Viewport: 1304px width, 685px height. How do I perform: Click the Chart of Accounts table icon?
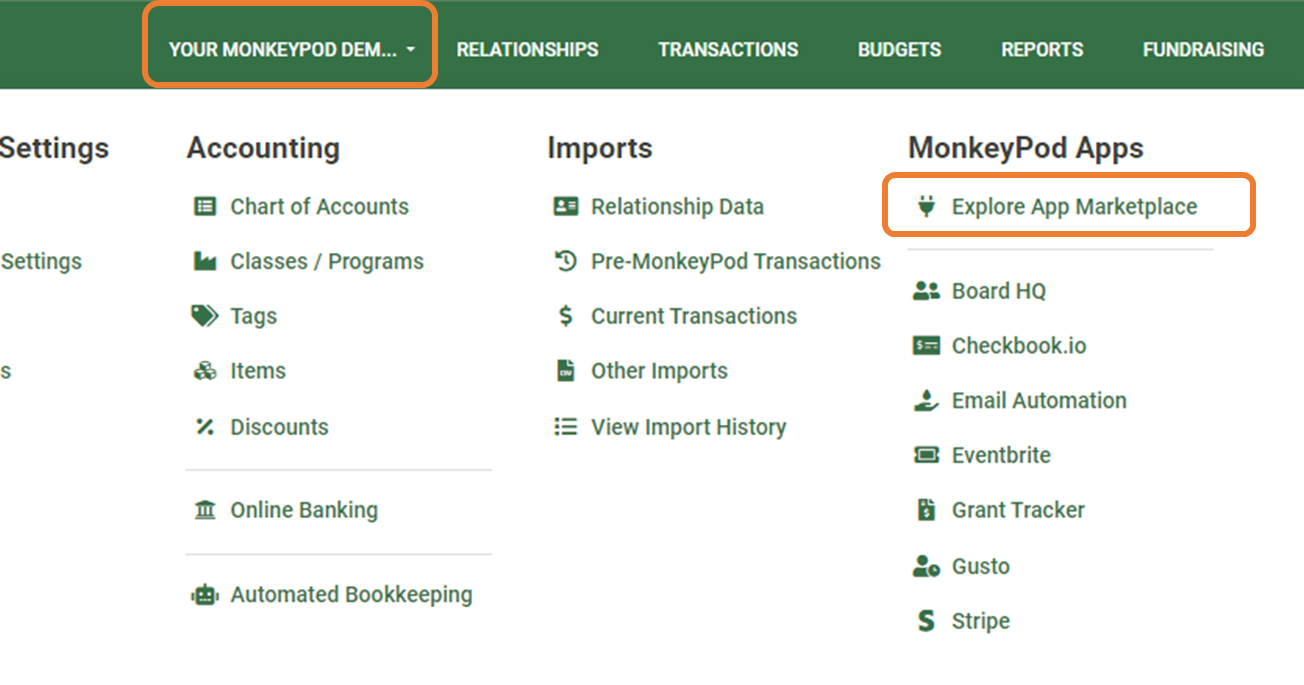click(206, 206)
